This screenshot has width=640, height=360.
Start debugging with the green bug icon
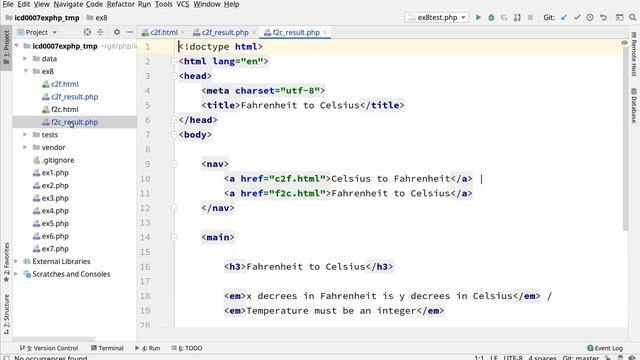tap(491, 18)
